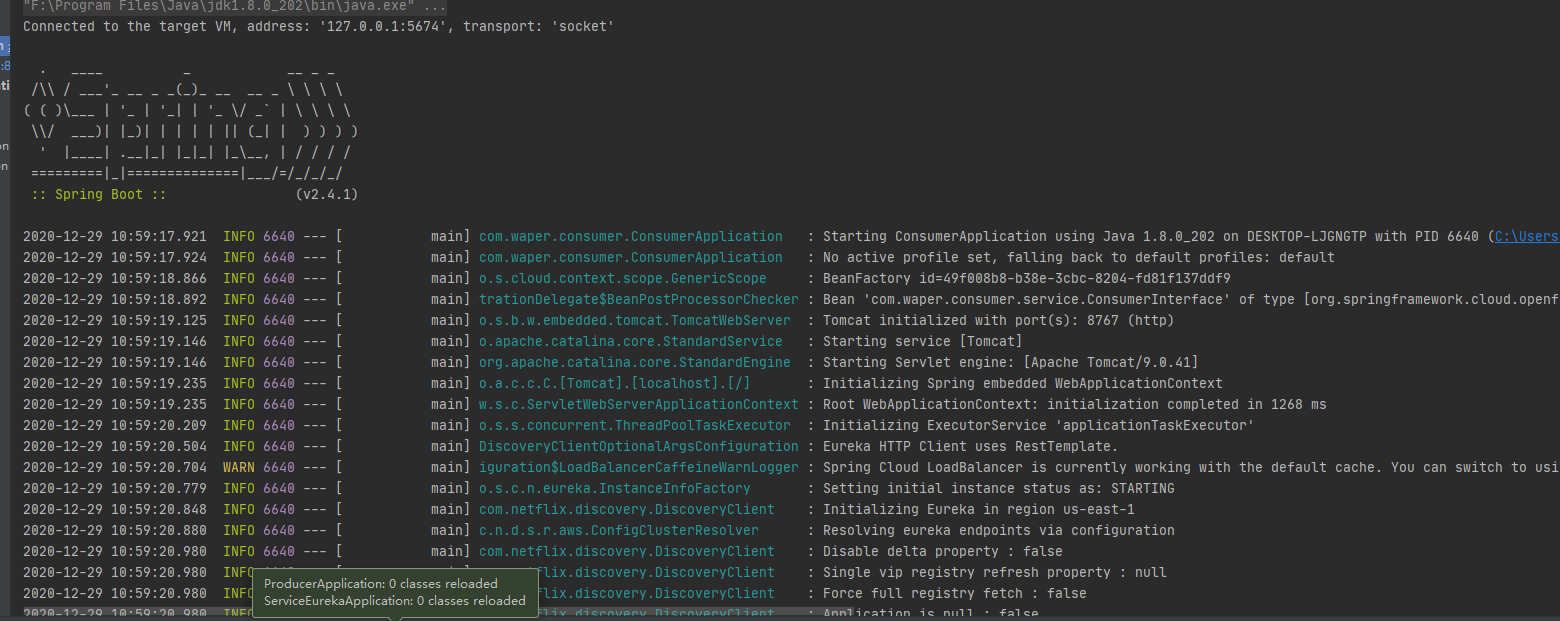Click 'Connected to the target VM' line
1560x621 pixels.
tap(319, 26)
